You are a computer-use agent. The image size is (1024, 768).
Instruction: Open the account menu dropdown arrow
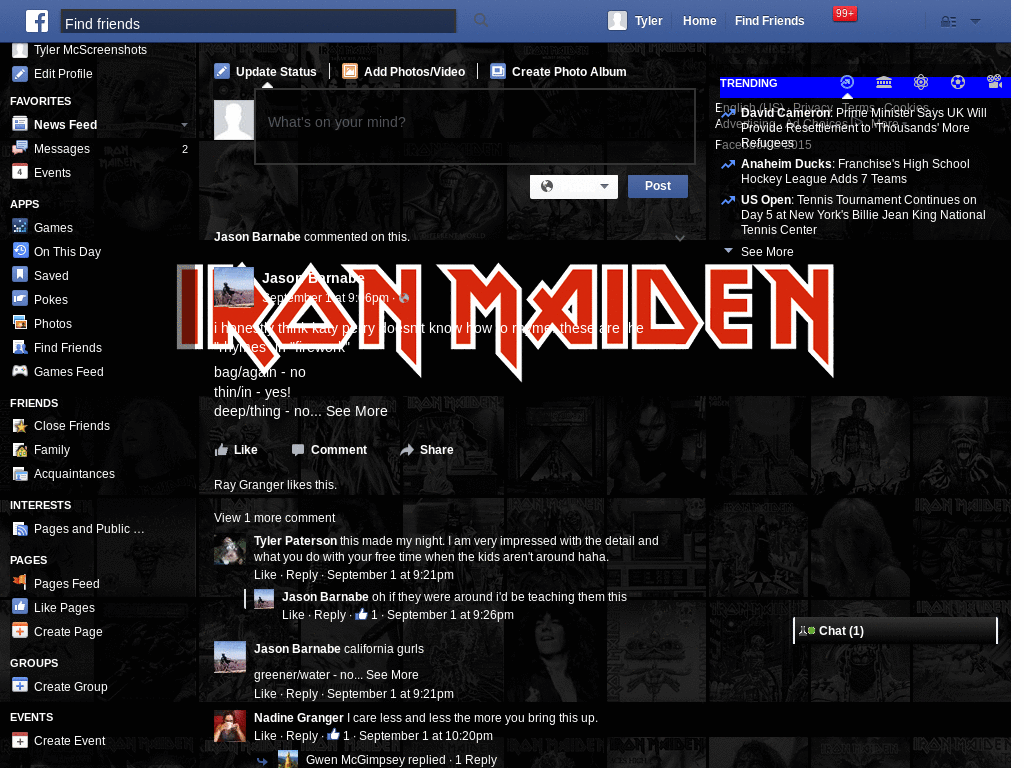tap(976, 22)
